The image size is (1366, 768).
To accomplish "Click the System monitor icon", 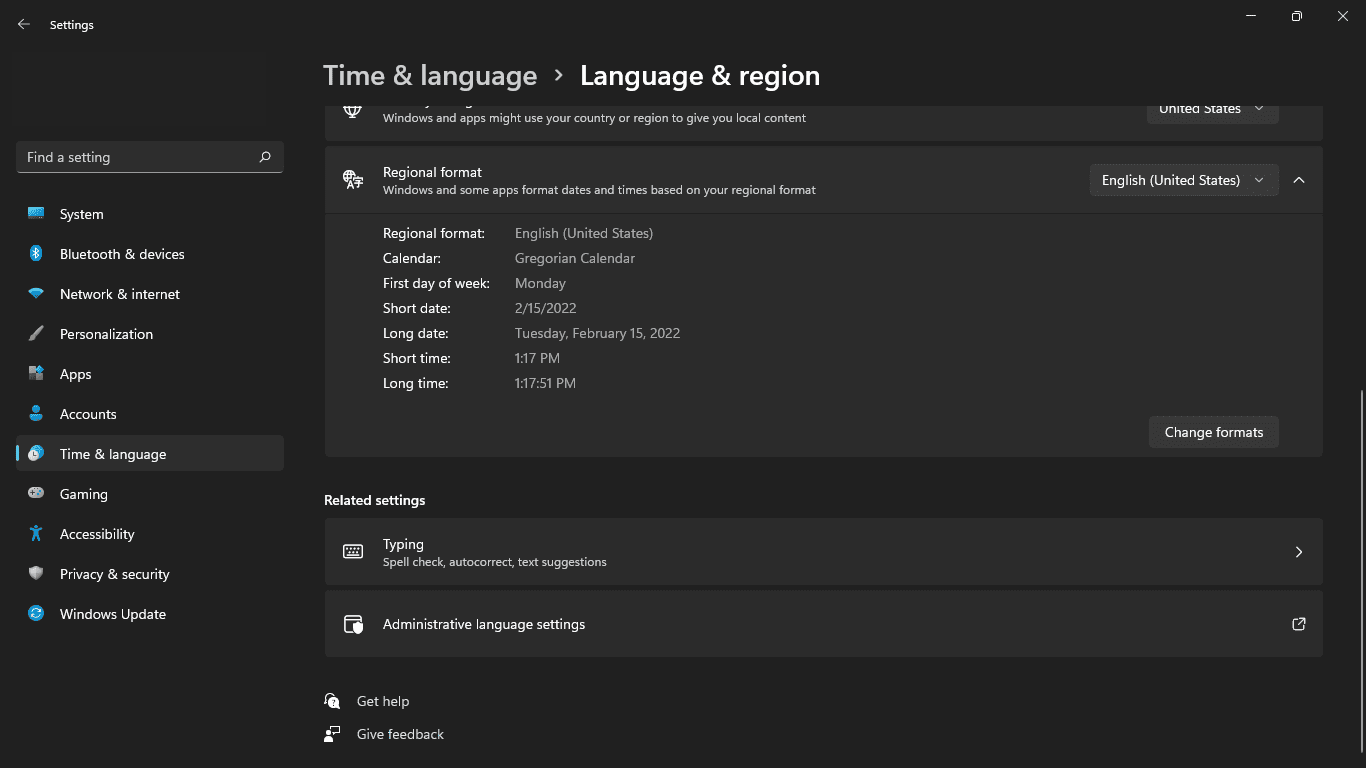I will pyautogui.click(x=36, y=214).
